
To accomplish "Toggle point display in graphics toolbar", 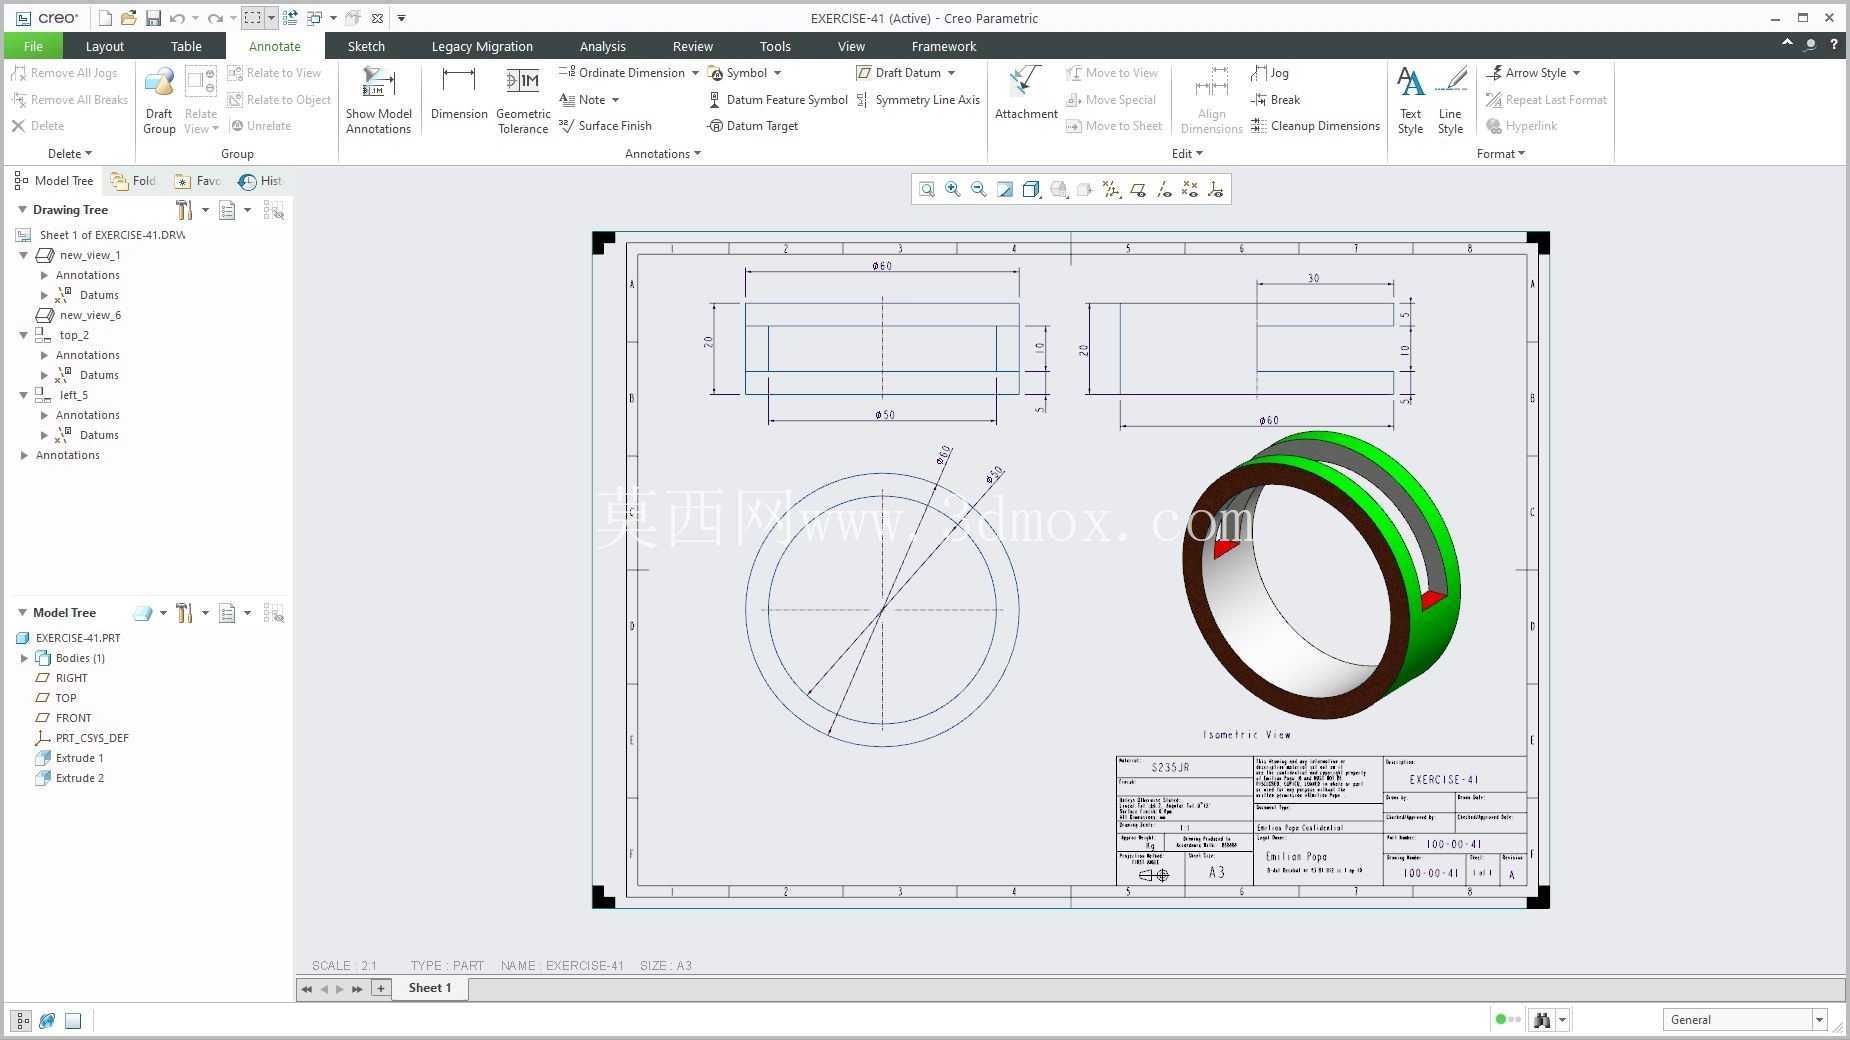I will click(x=1190, y=189).
